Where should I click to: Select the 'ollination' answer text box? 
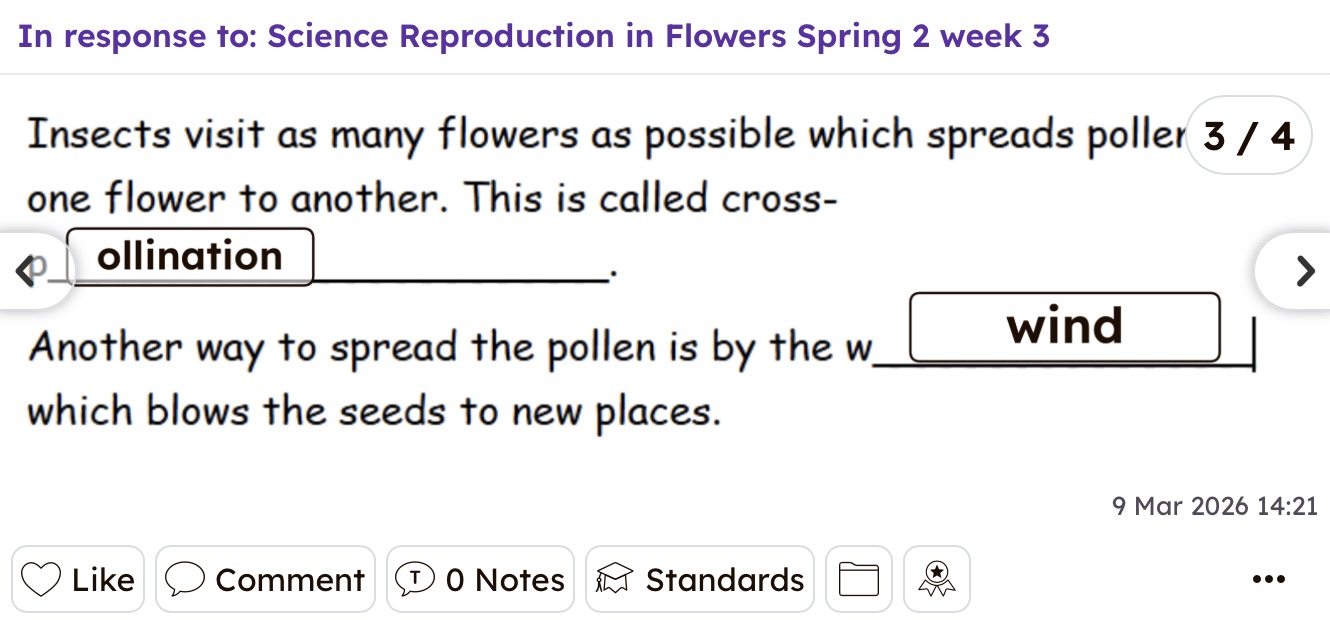(x=190, y=257)
